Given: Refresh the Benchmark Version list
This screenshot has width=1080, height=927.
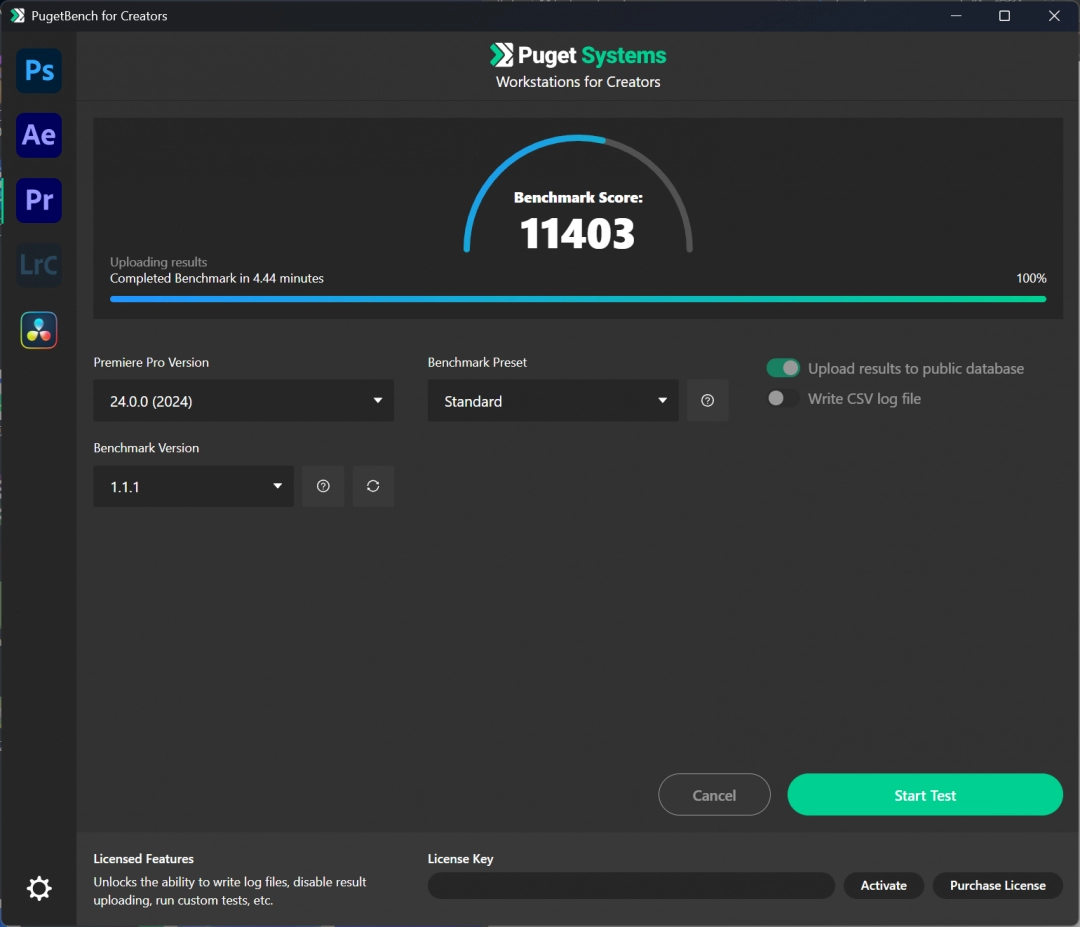Looking at the screenshot, I should click(373, 486).
